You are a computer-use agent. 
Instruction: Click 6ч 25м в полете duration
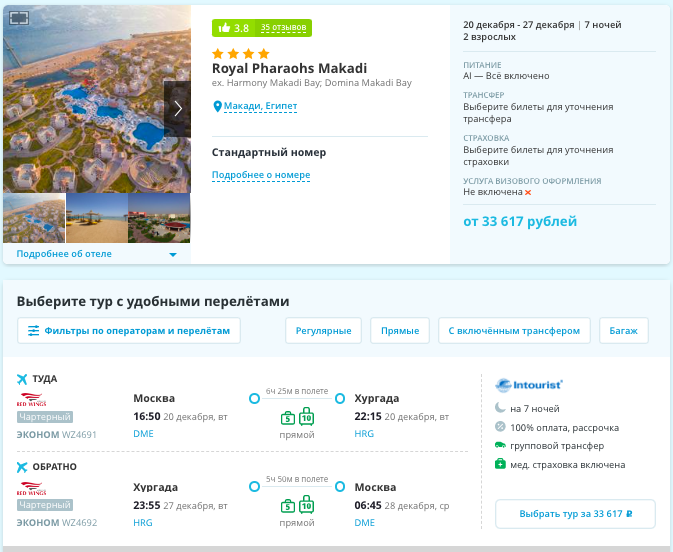point(297,391)
